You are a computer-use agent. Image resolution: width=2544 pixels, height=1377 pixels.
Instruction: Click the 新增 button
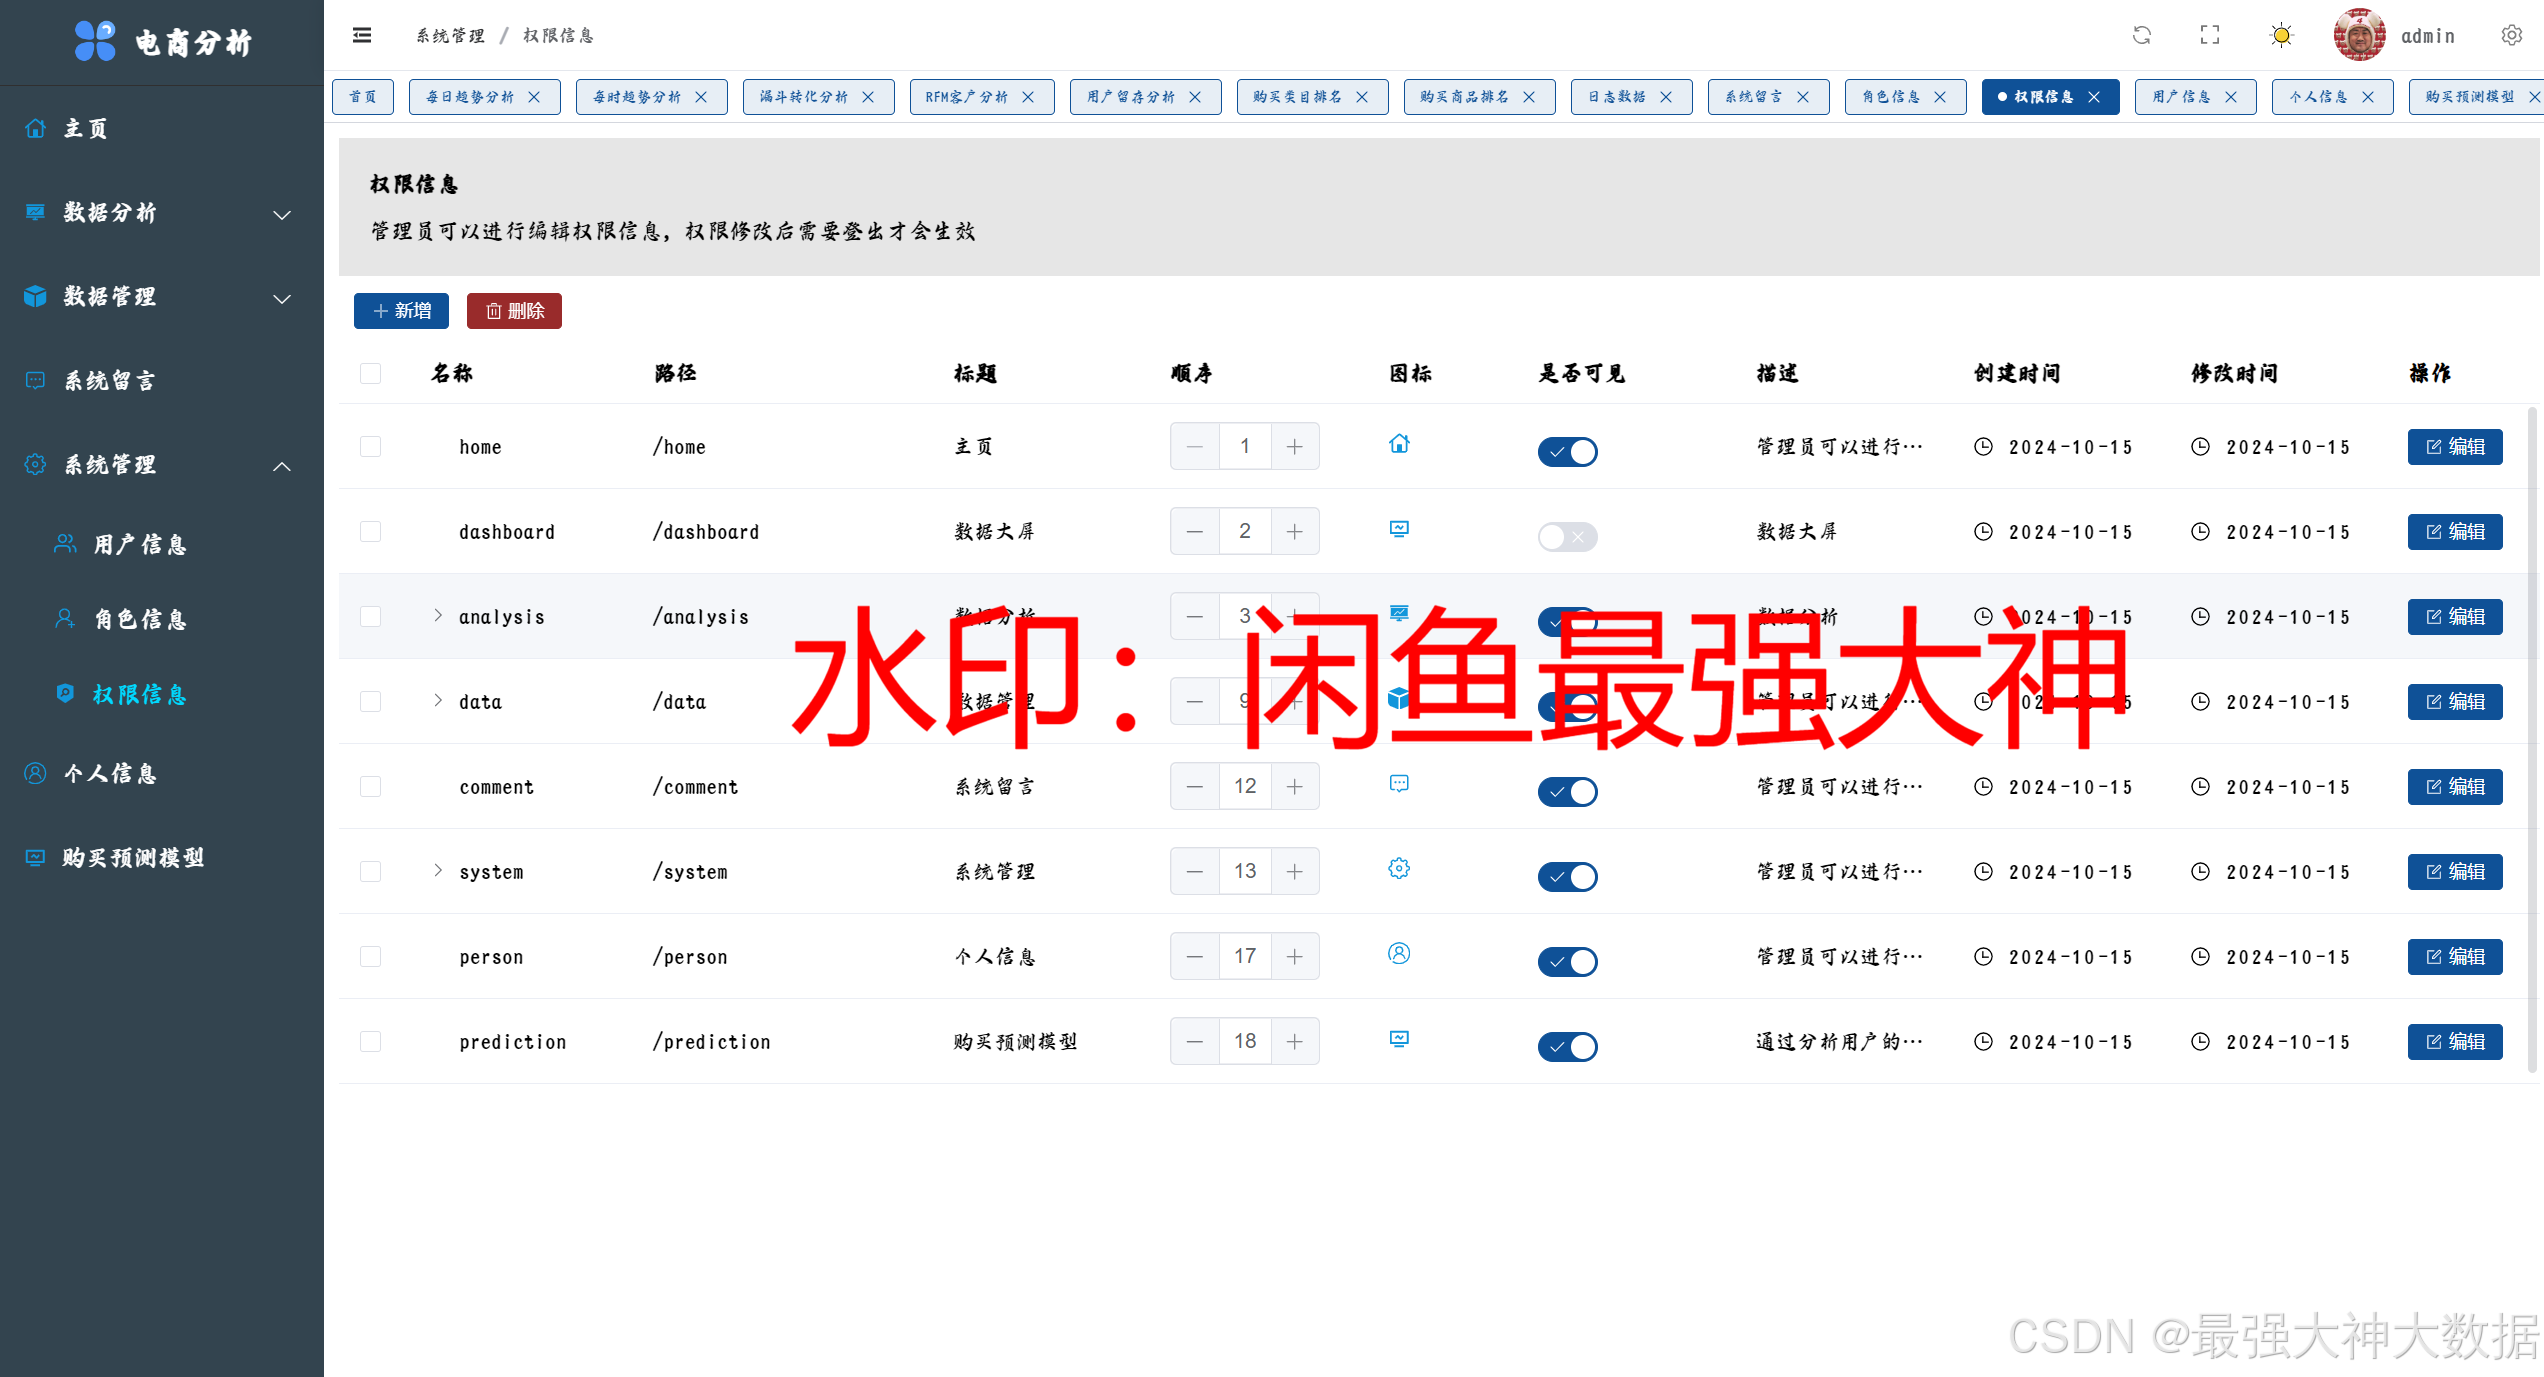401,311
